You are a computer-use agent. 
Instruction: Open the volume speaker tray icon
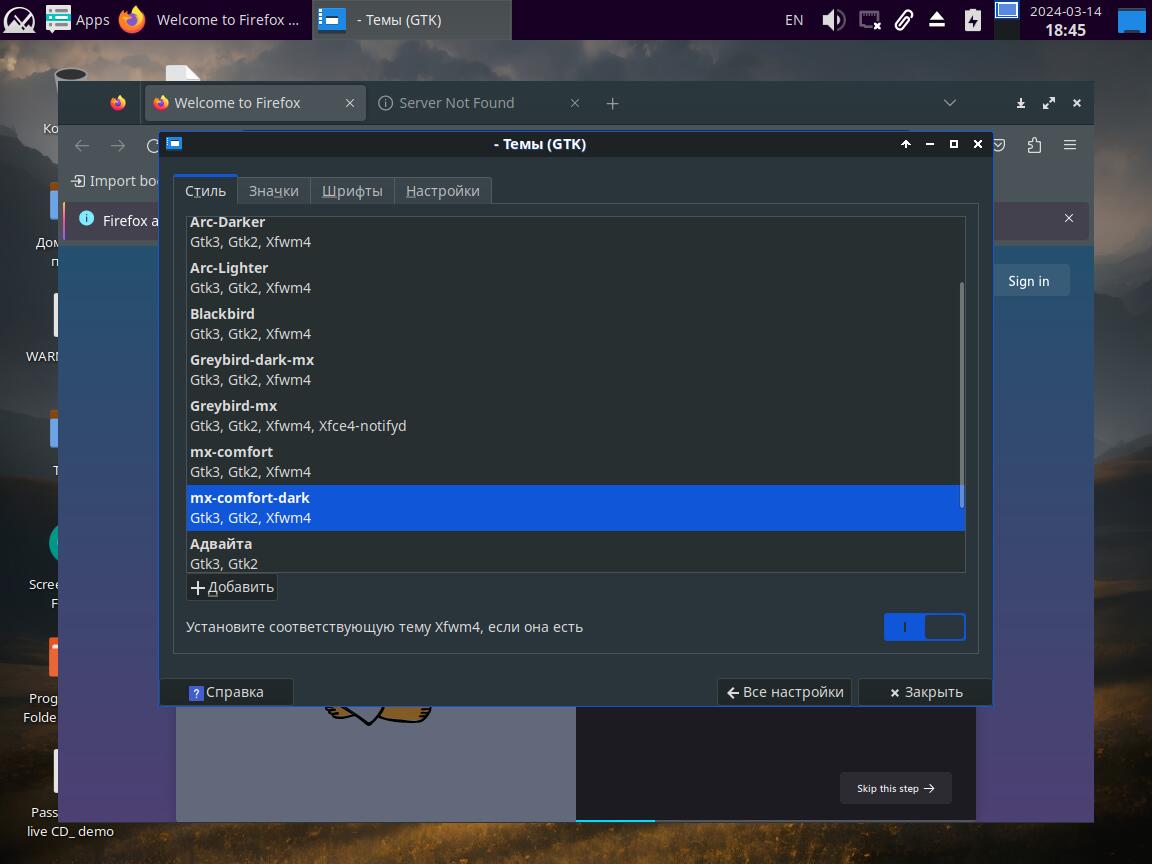(x=833, y=20)
